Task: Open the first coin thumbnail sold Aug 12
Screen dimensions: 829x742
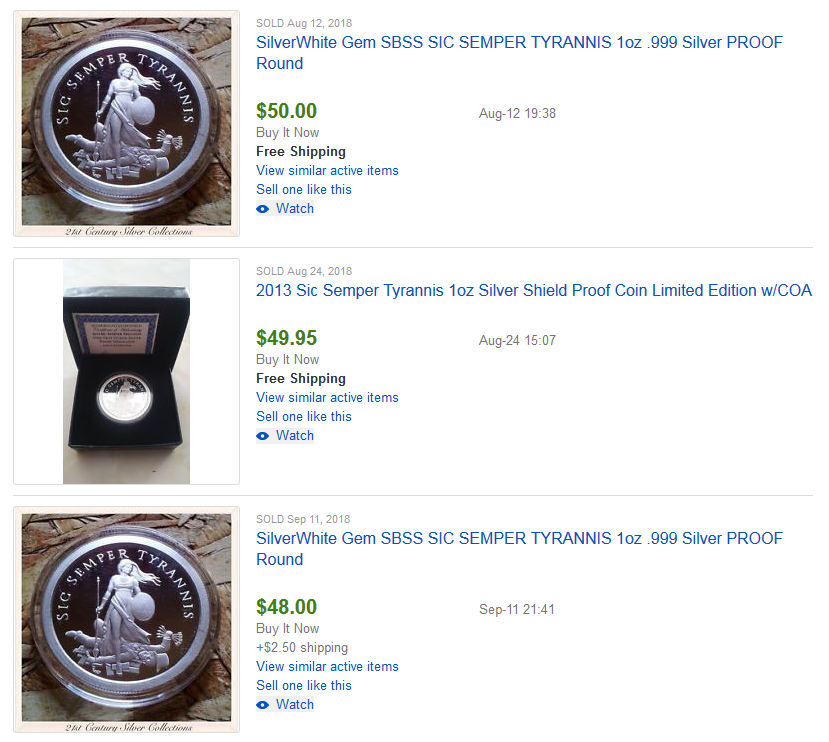Action: [126, 123]
